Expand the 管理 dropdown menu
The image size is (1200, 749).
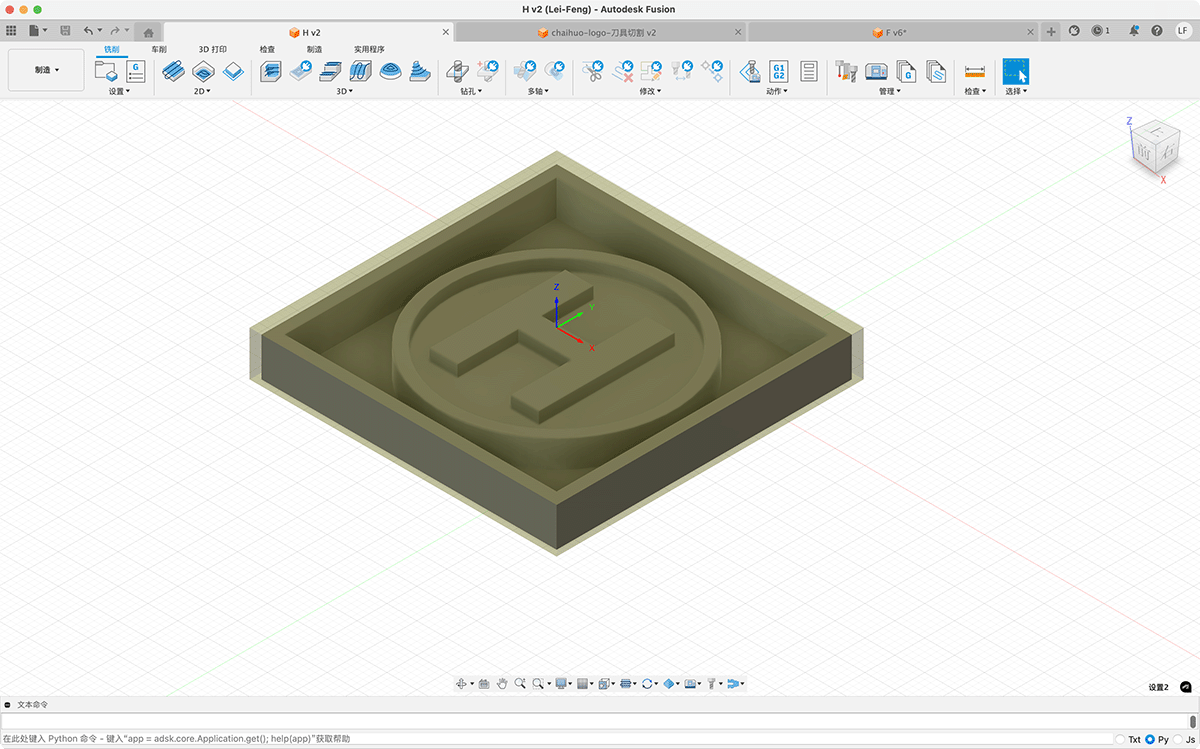pos(890,91)
